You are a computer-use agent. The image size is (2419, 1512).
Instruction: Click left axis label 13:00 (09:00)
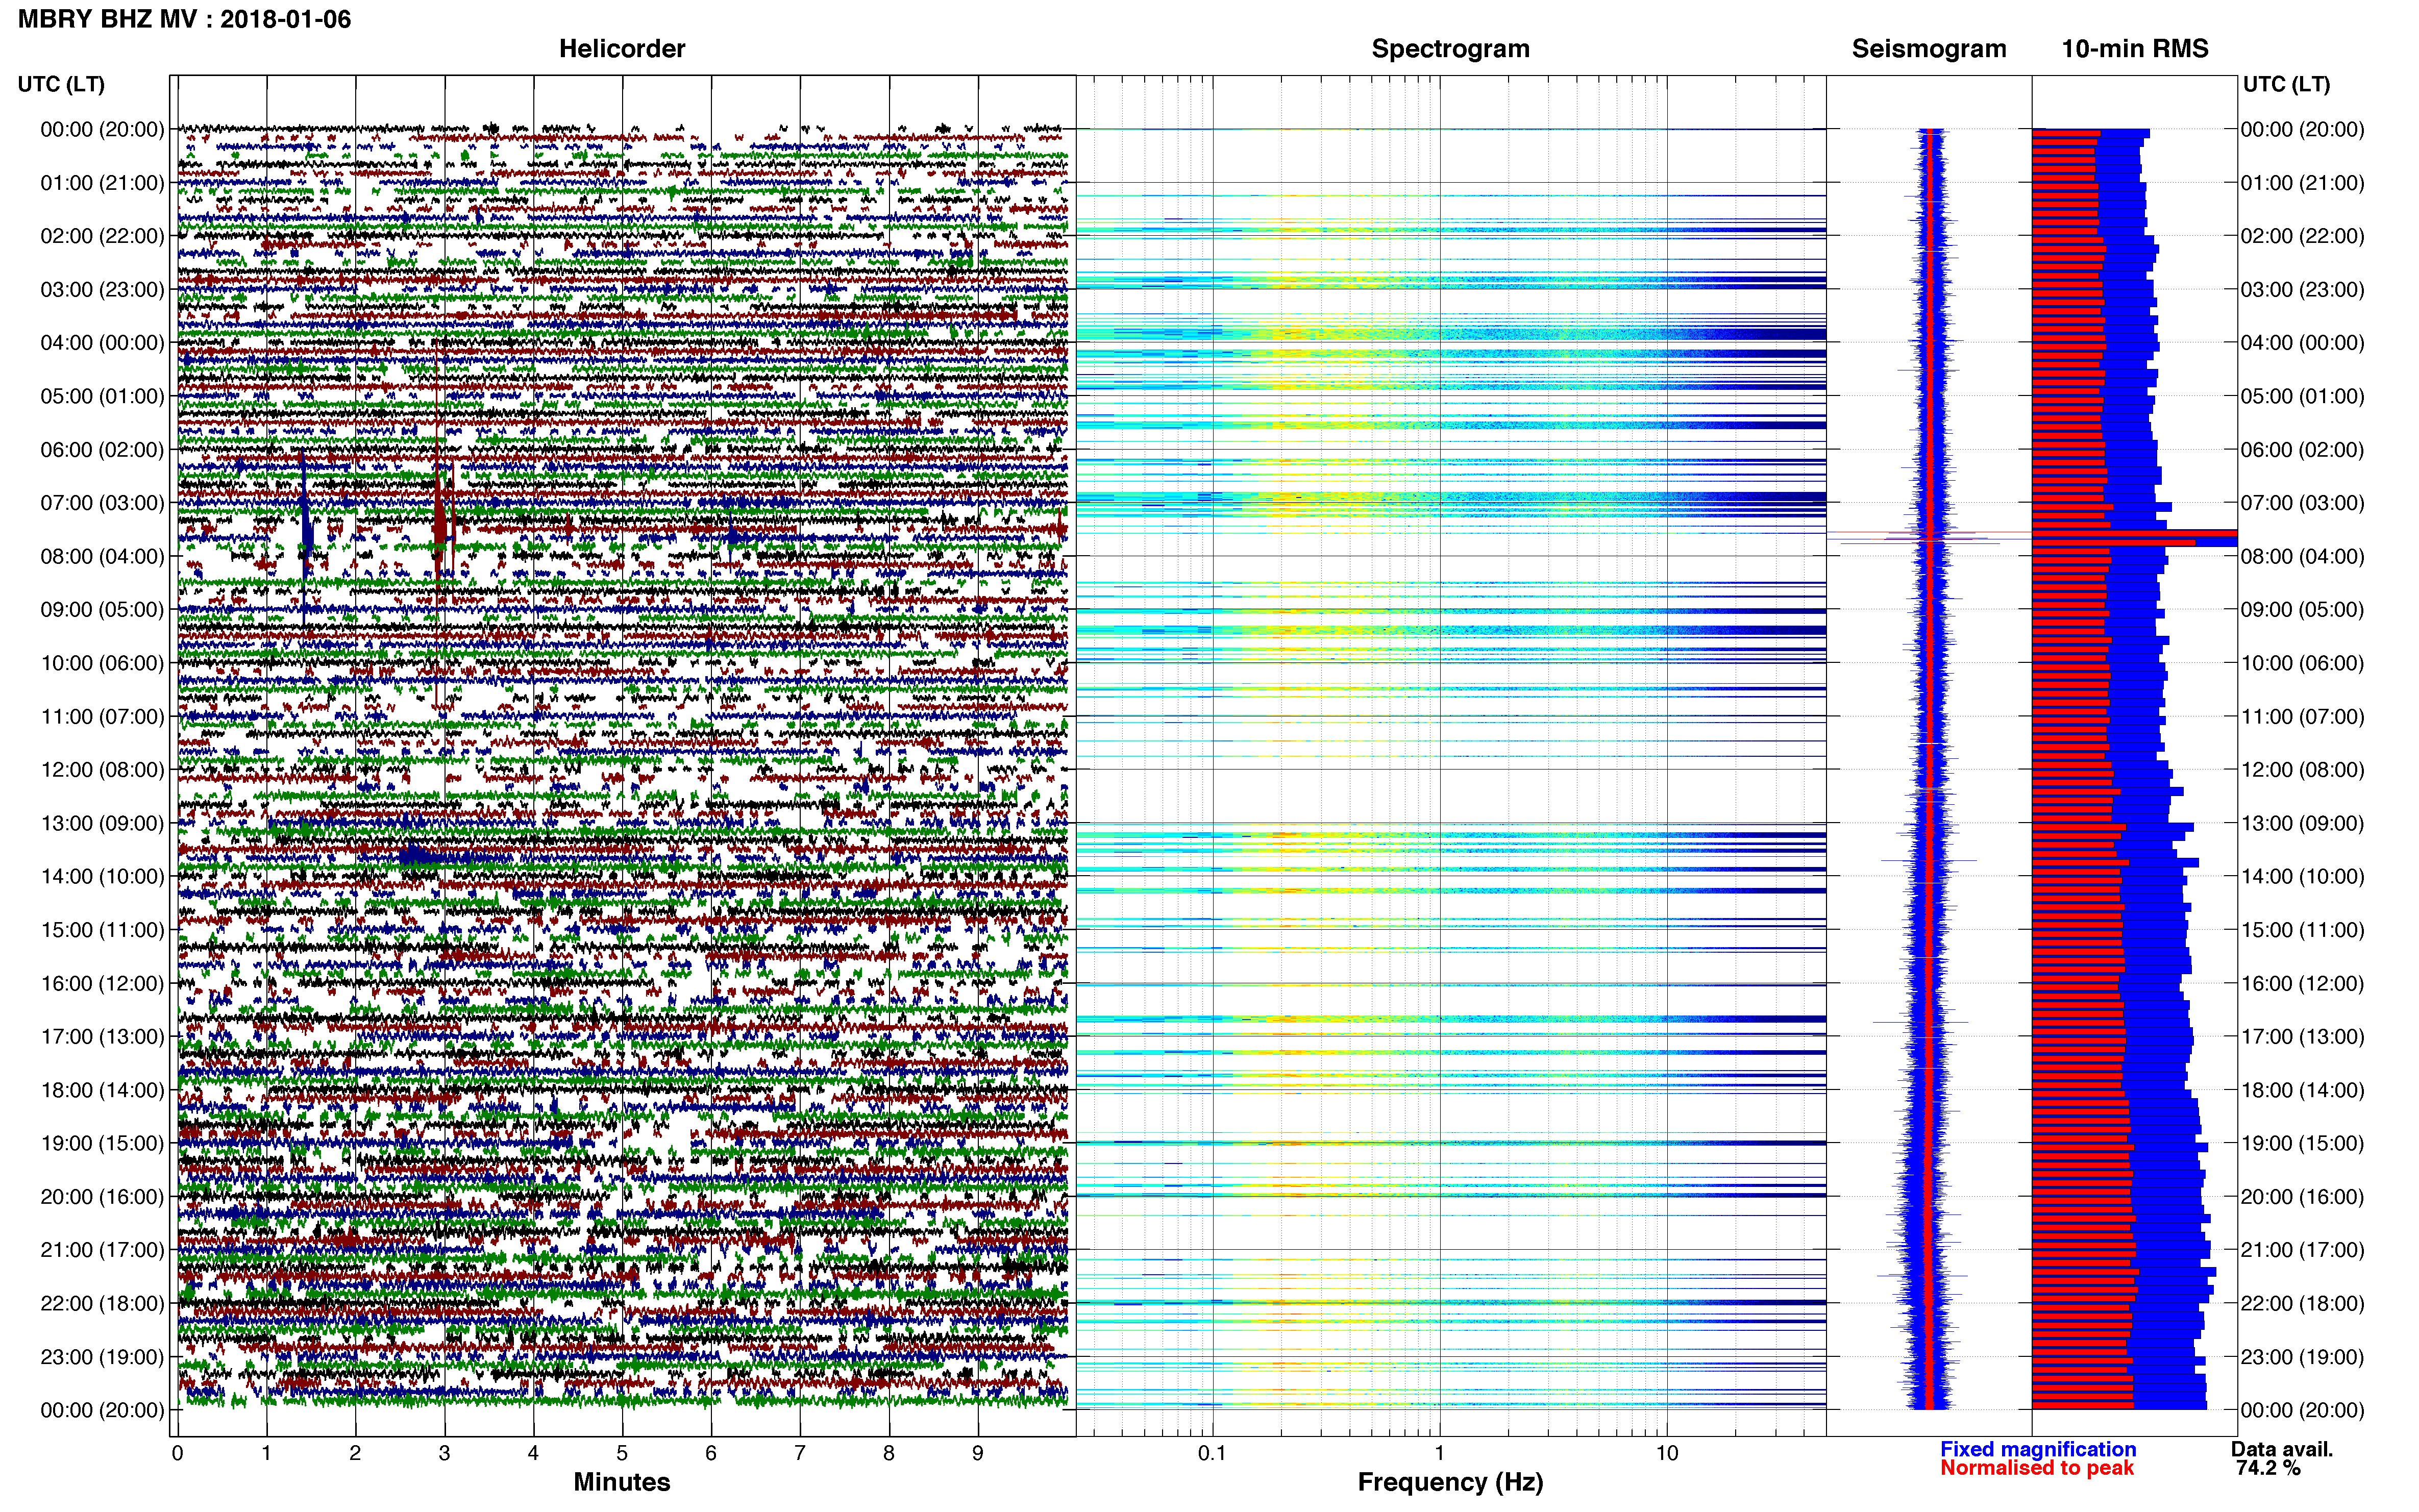(102, 823)
